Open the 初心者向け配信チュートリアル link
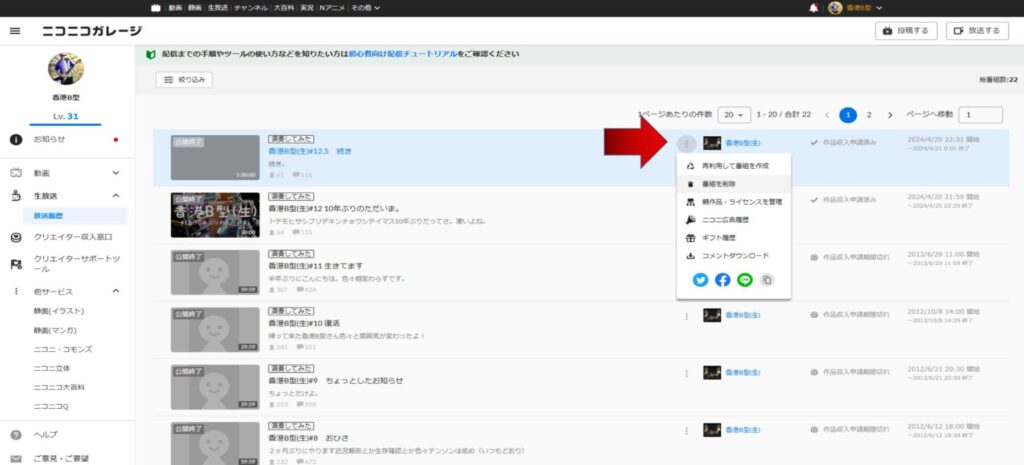 point(402,54)
